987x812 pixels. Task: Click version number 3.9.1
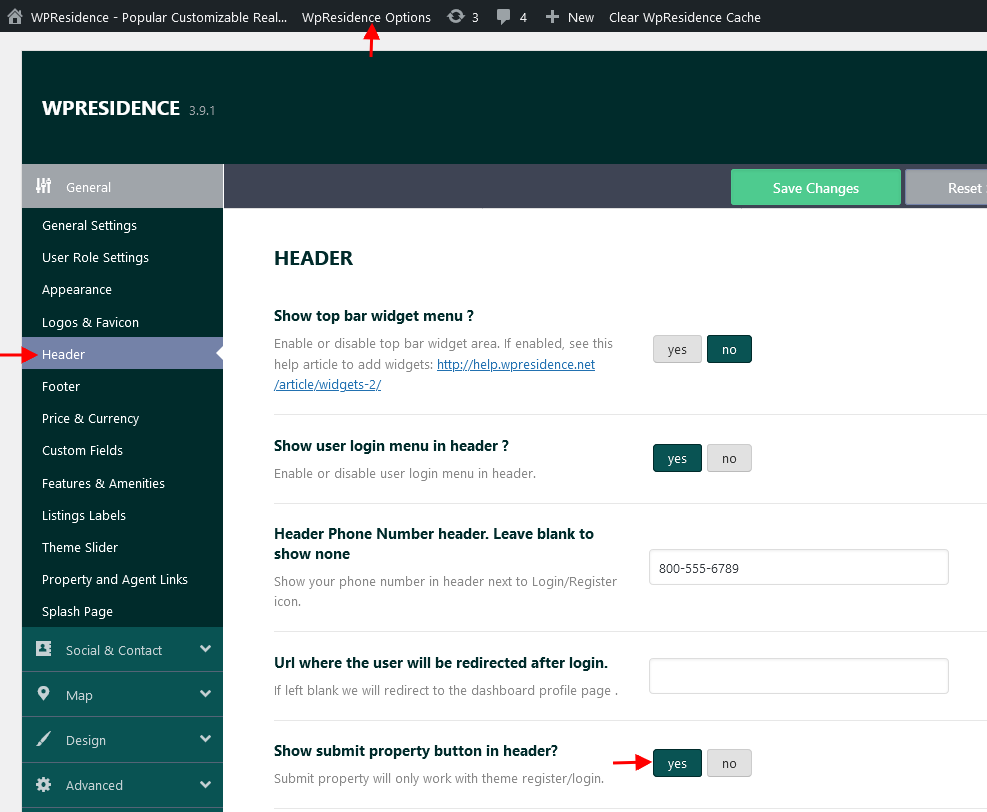pos(202,111)
